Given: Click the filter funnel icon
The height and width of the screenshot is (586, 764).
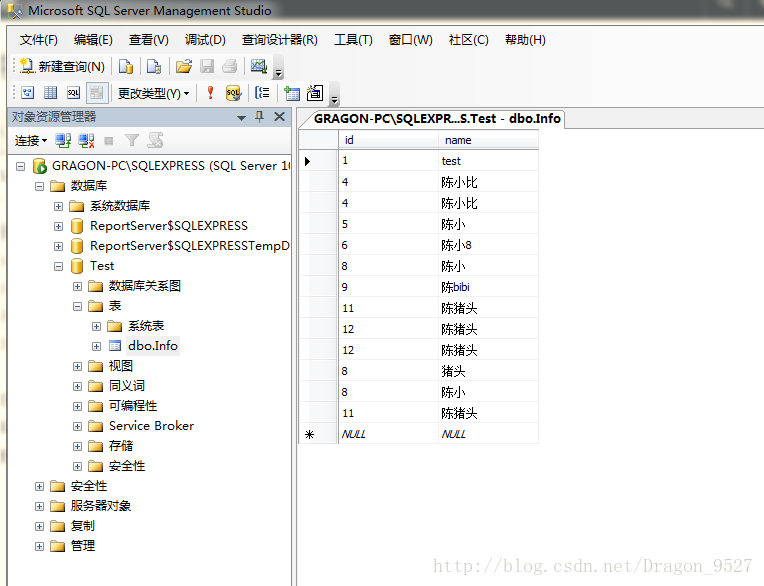Looking at the screenshot, I should tap(132, 141).
